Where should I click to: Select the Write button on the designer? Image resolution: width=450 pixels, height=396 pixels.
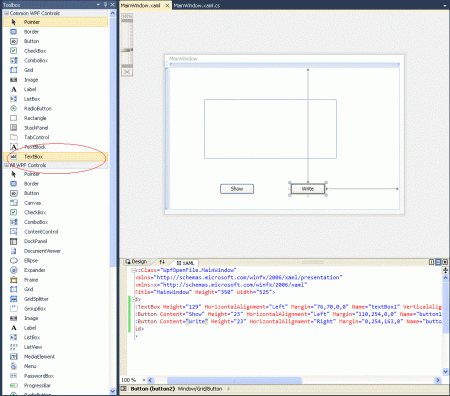point(308,189)
